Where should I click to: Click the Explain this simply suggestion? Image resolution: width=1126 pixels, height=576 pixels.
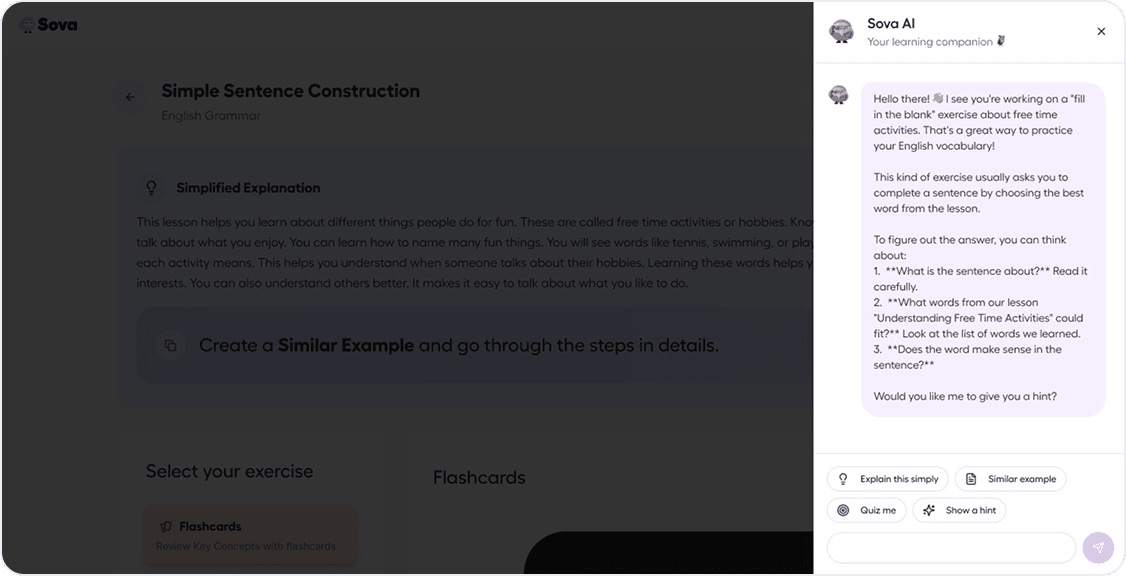tap(888, 479)
